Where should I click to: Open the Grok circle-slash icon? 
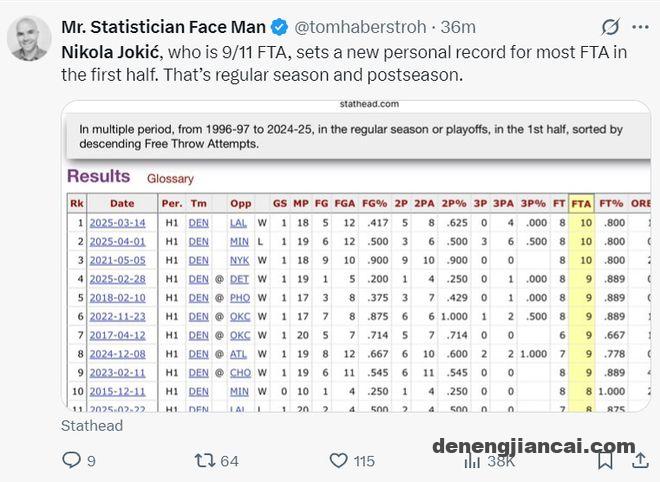point(610,27)
